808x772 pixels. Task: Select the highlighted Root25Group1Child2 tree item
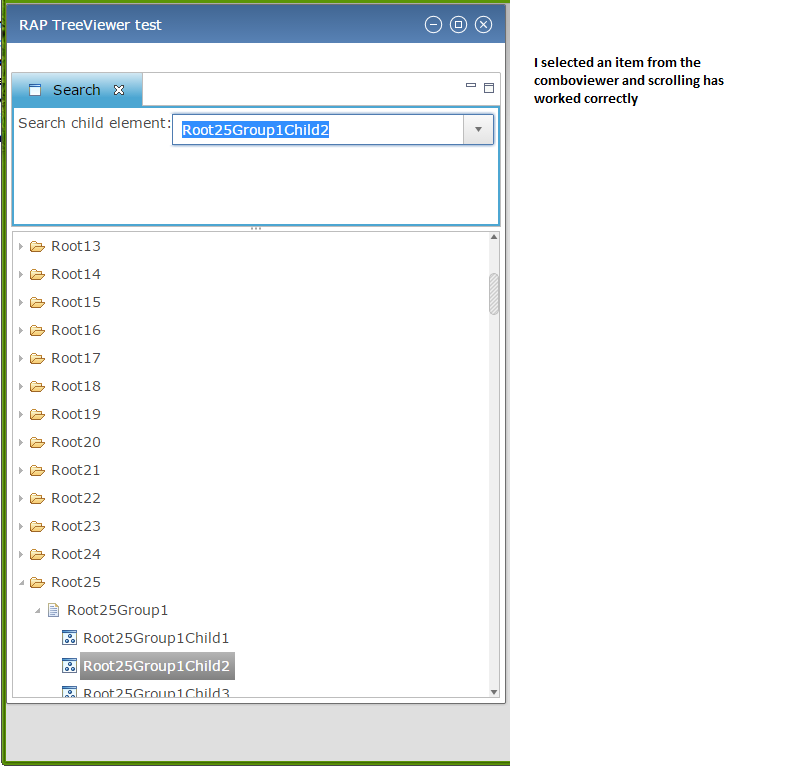tap(157, 666)
